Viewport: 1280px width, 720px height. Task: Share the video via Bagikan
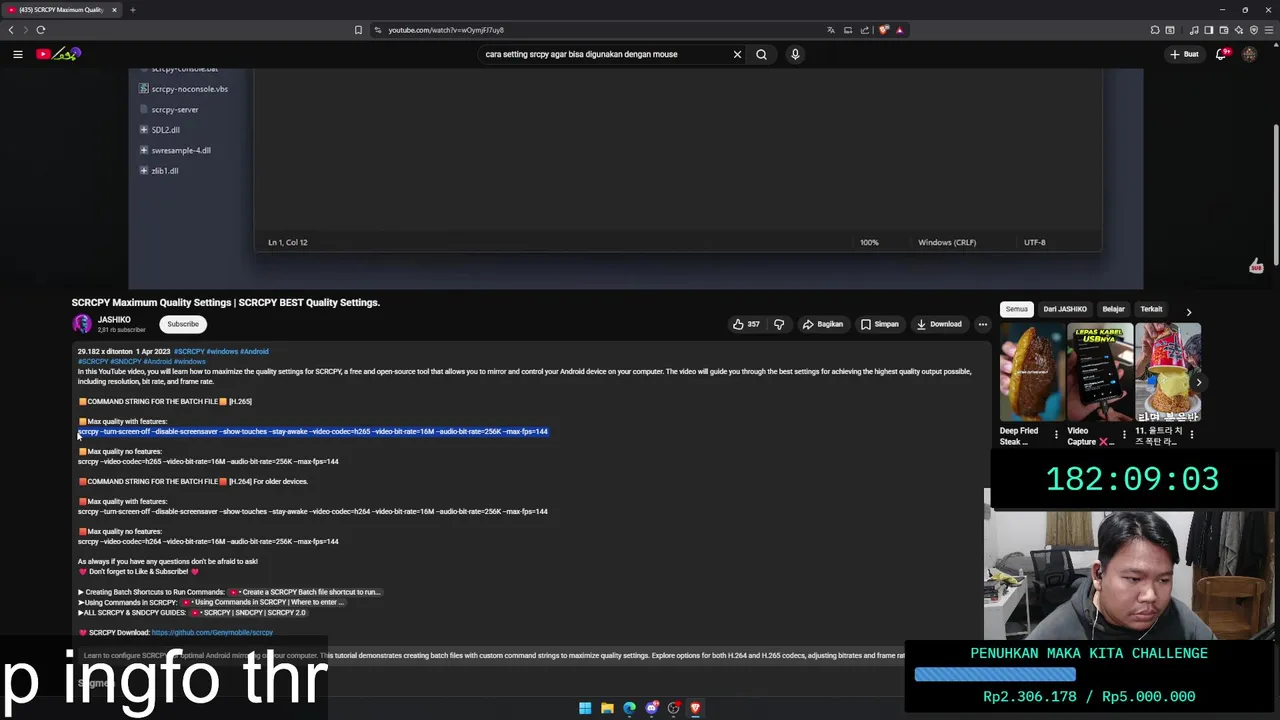[x=822, y=324]
